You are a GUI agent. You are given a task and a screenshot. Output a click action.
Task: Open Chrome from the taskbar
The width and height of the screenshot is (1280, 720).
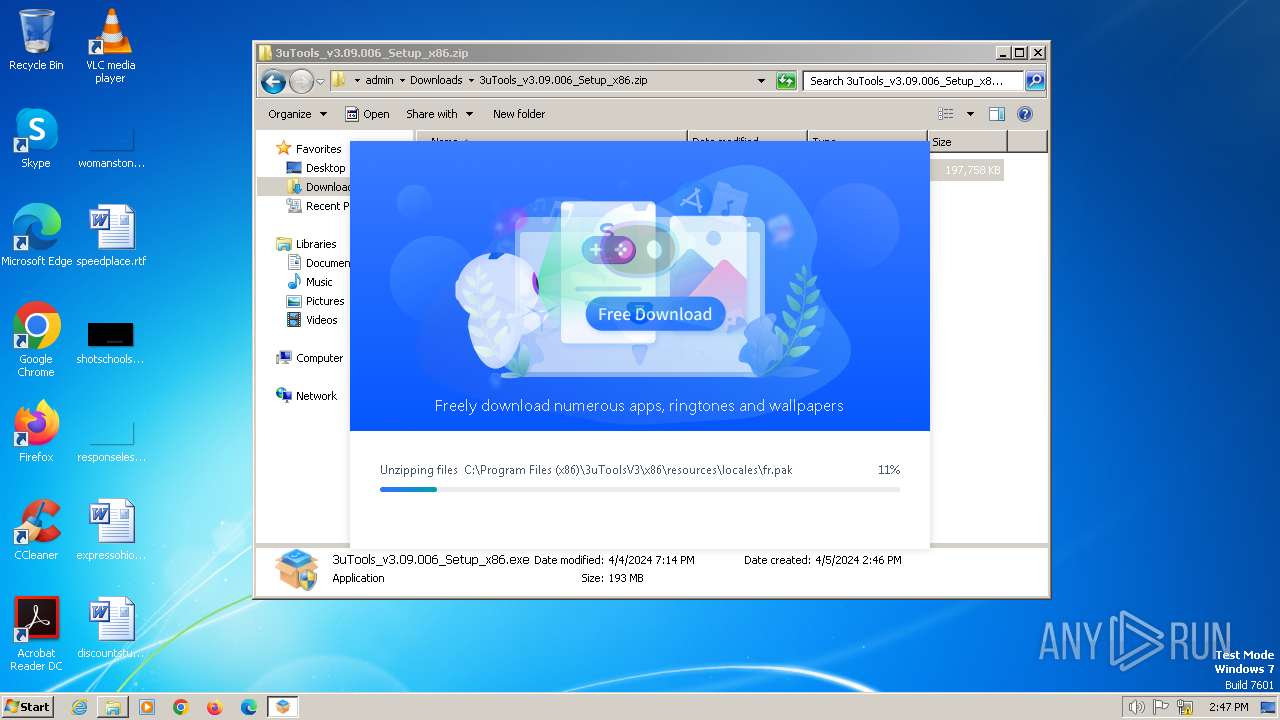click(181, 707)
